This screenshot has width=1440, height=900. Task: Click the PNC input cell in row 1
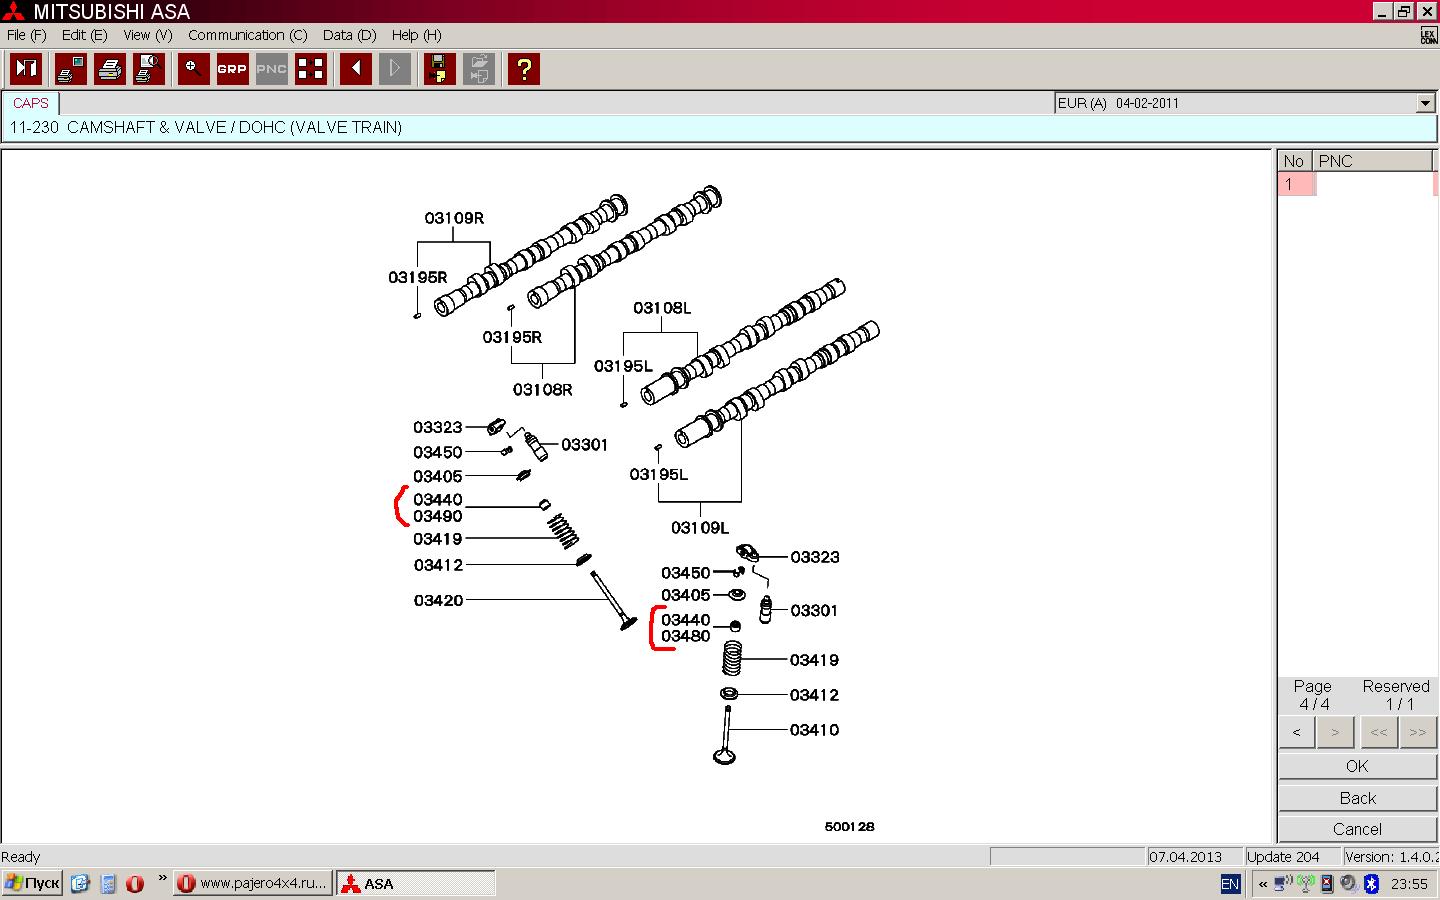pos(1374,184)
